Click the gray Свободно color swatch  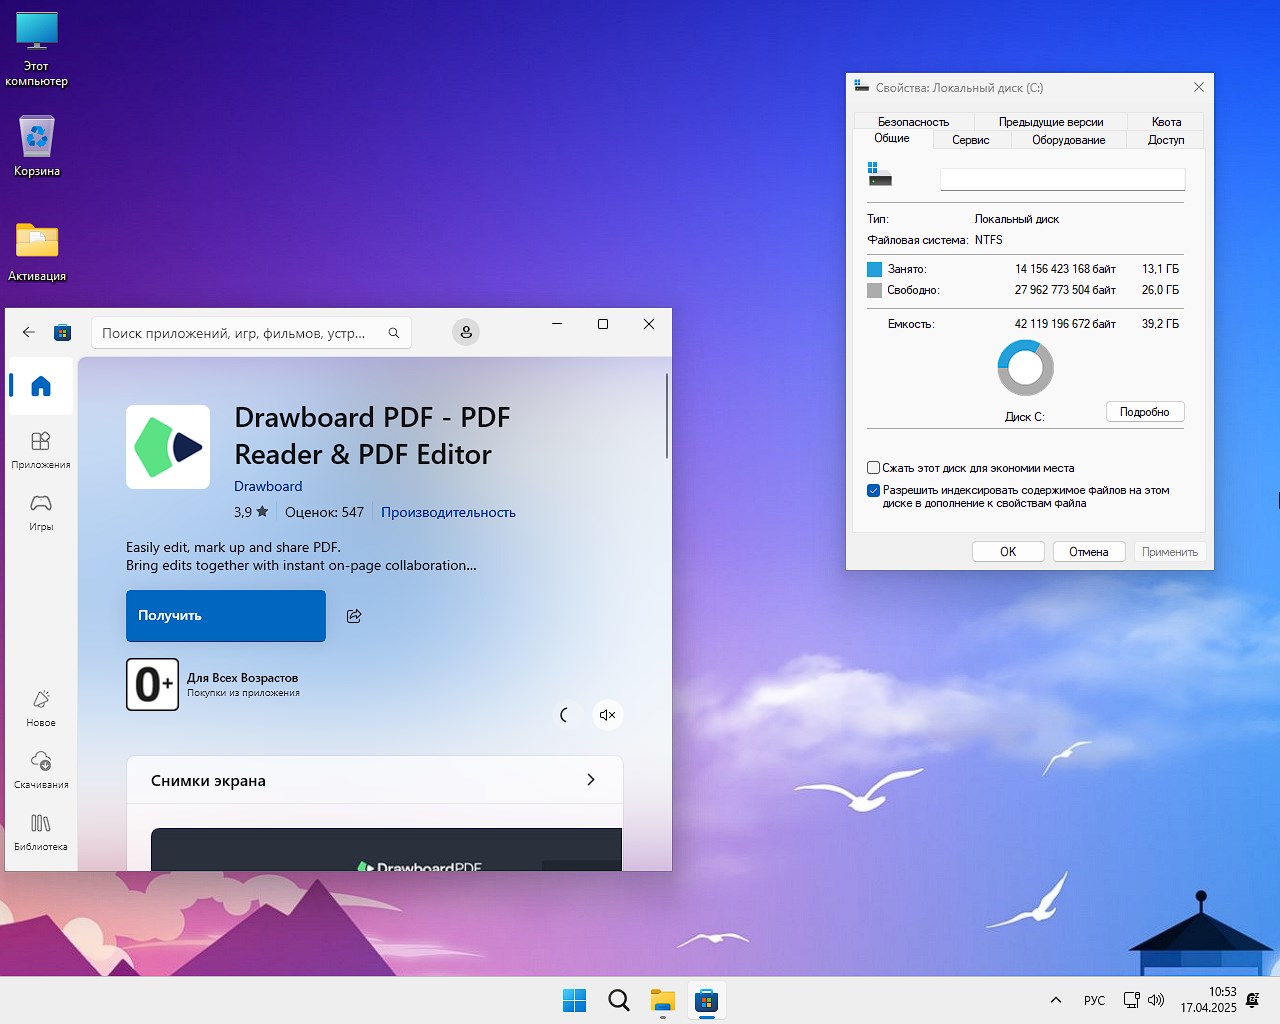point(875,290)
